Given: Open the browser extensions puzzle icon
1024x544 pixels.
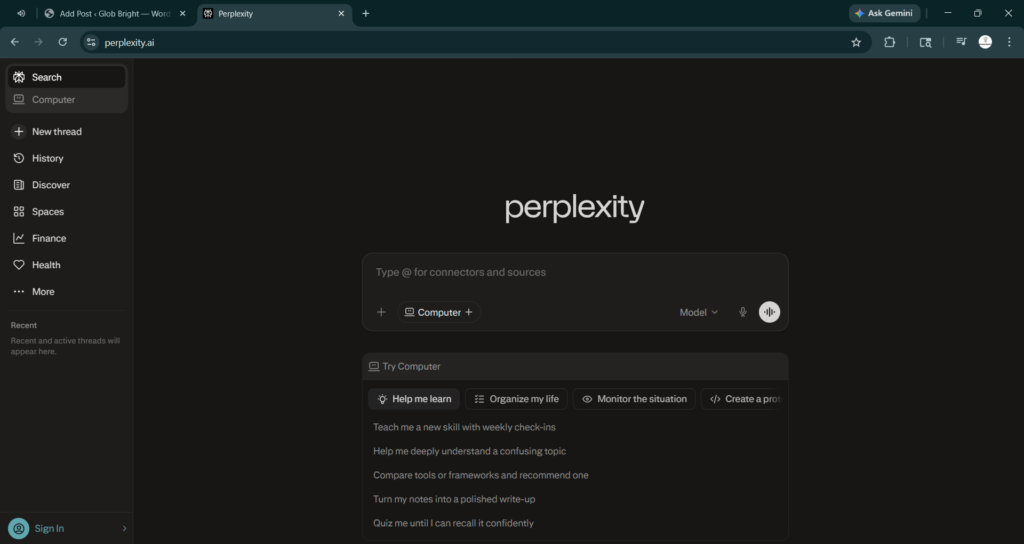Looking at the screenshot, I should click(x=889, y=42).
